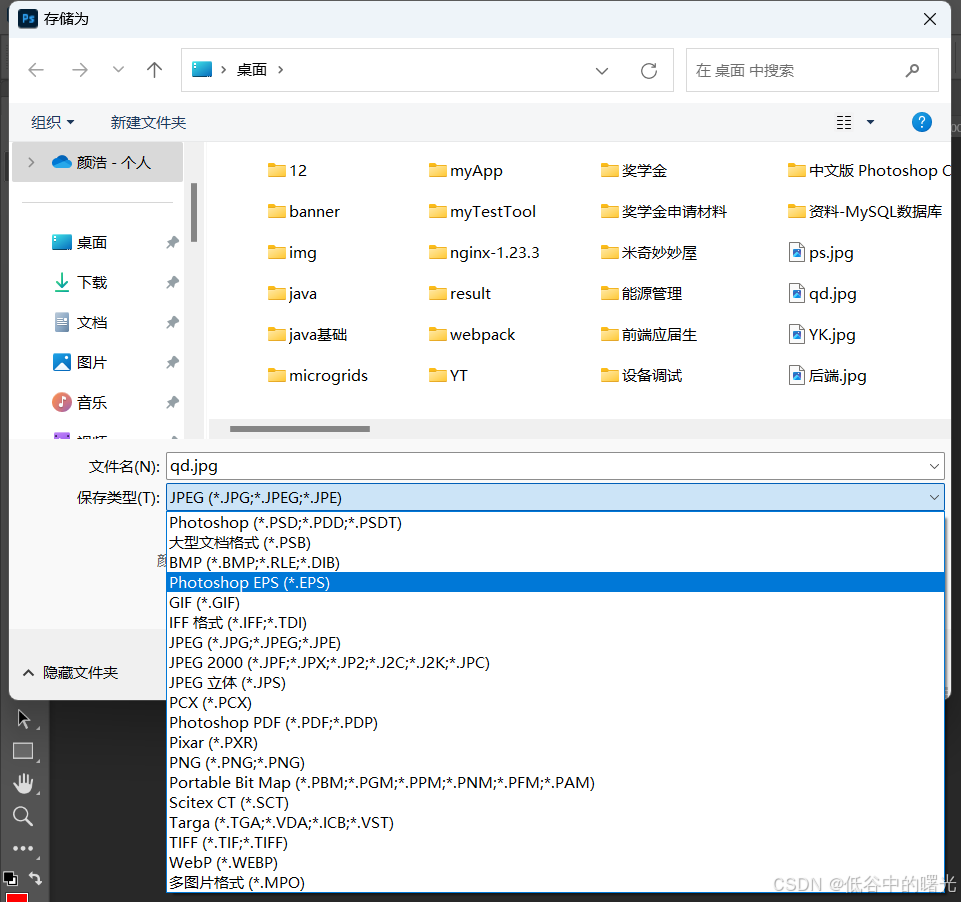Click the navigation pane vertical scrollbar
Image resolution: width=961 pixels, height=902 pixels.
(194, 212)
